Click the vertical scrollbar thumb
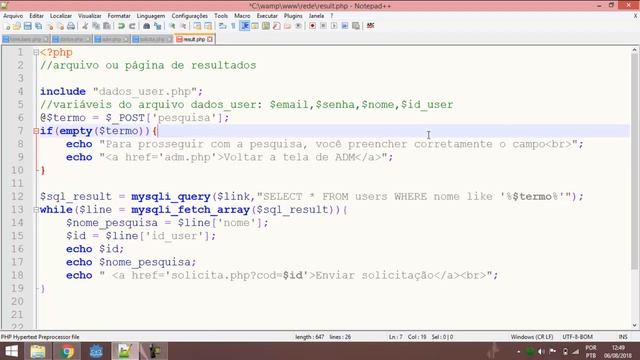Viewport: 640px width, 360px height. [634, 161]
